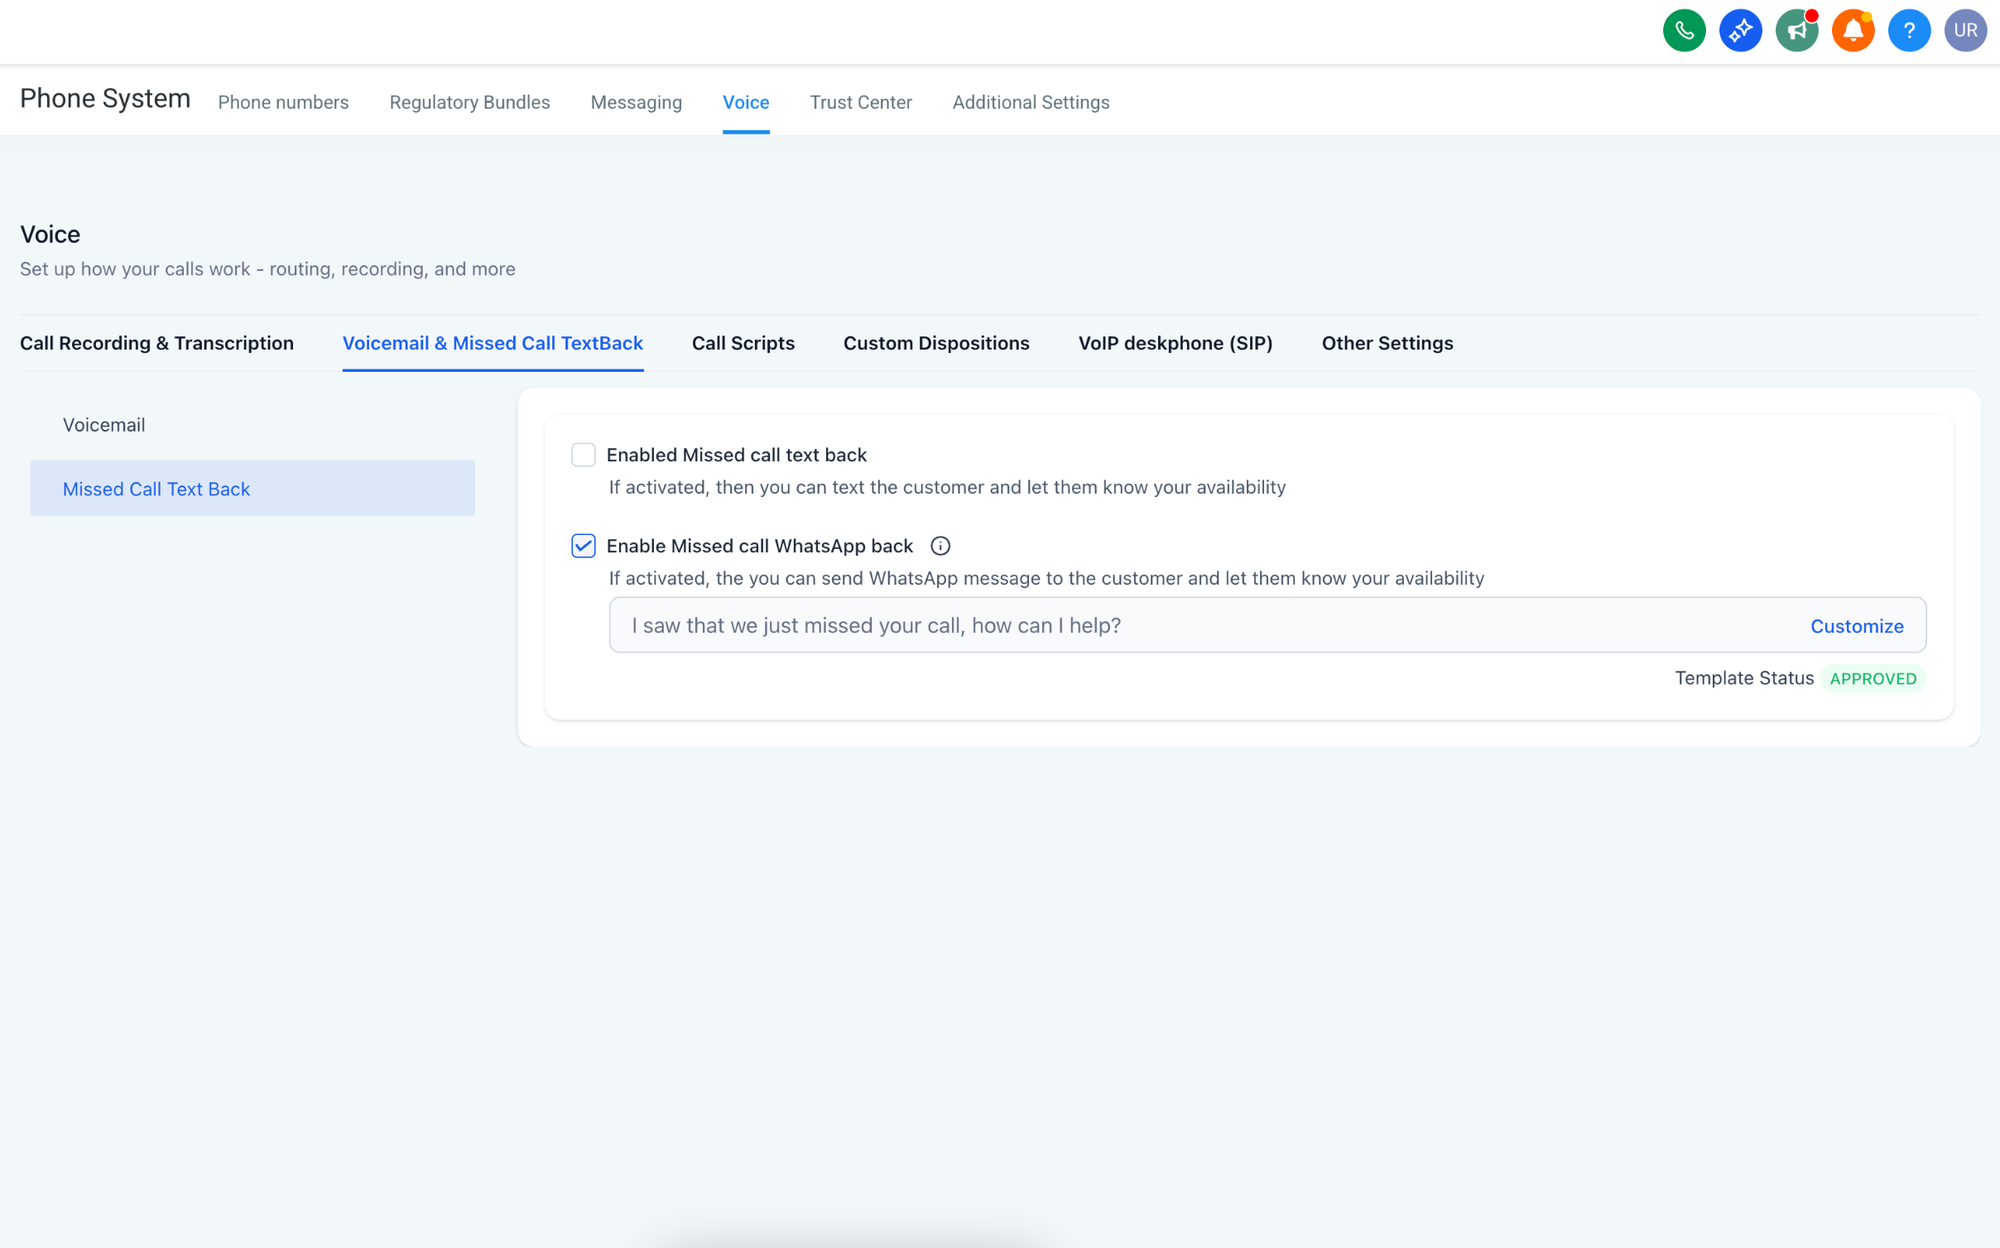The image size is (2000, 1248).
Task: Click the missed call message text field
Action: tap(1200, 626)
